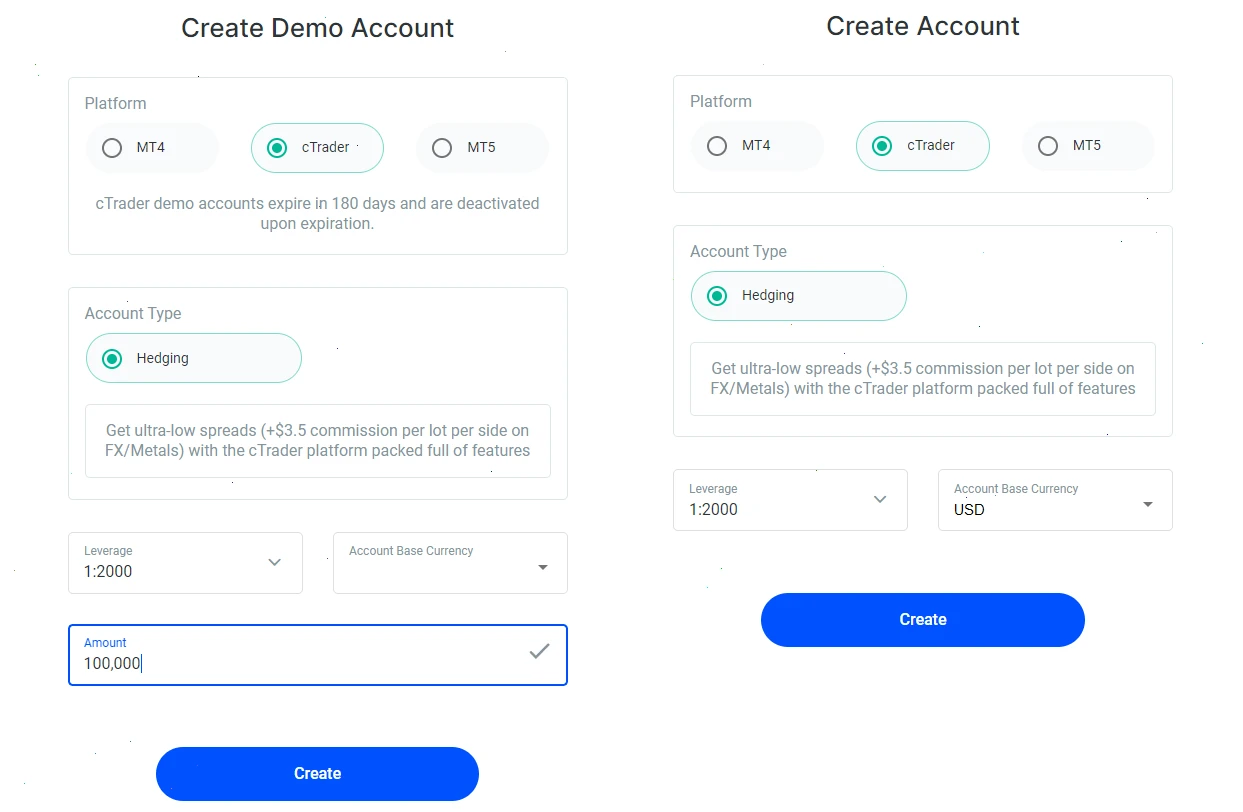Click the arrow icon beside USD currency selector
This screenshot has height=812, width=1243.
point(1147,503)
